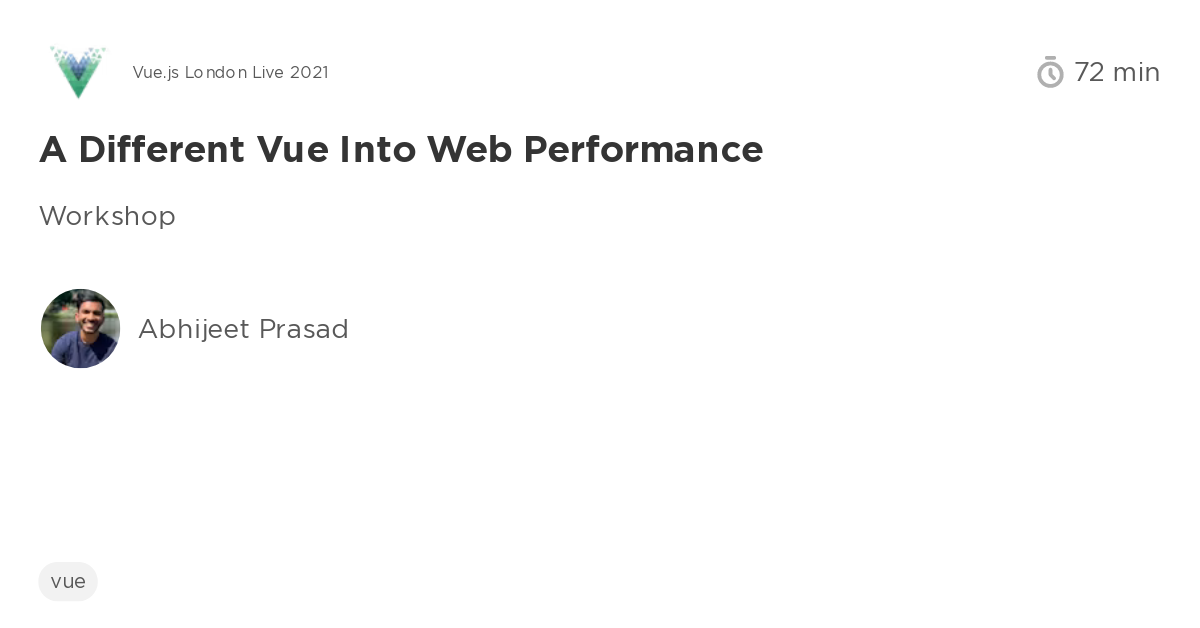Click the surname Prasad
This screenshot has width=1200, height=628.
click(304, 329)
